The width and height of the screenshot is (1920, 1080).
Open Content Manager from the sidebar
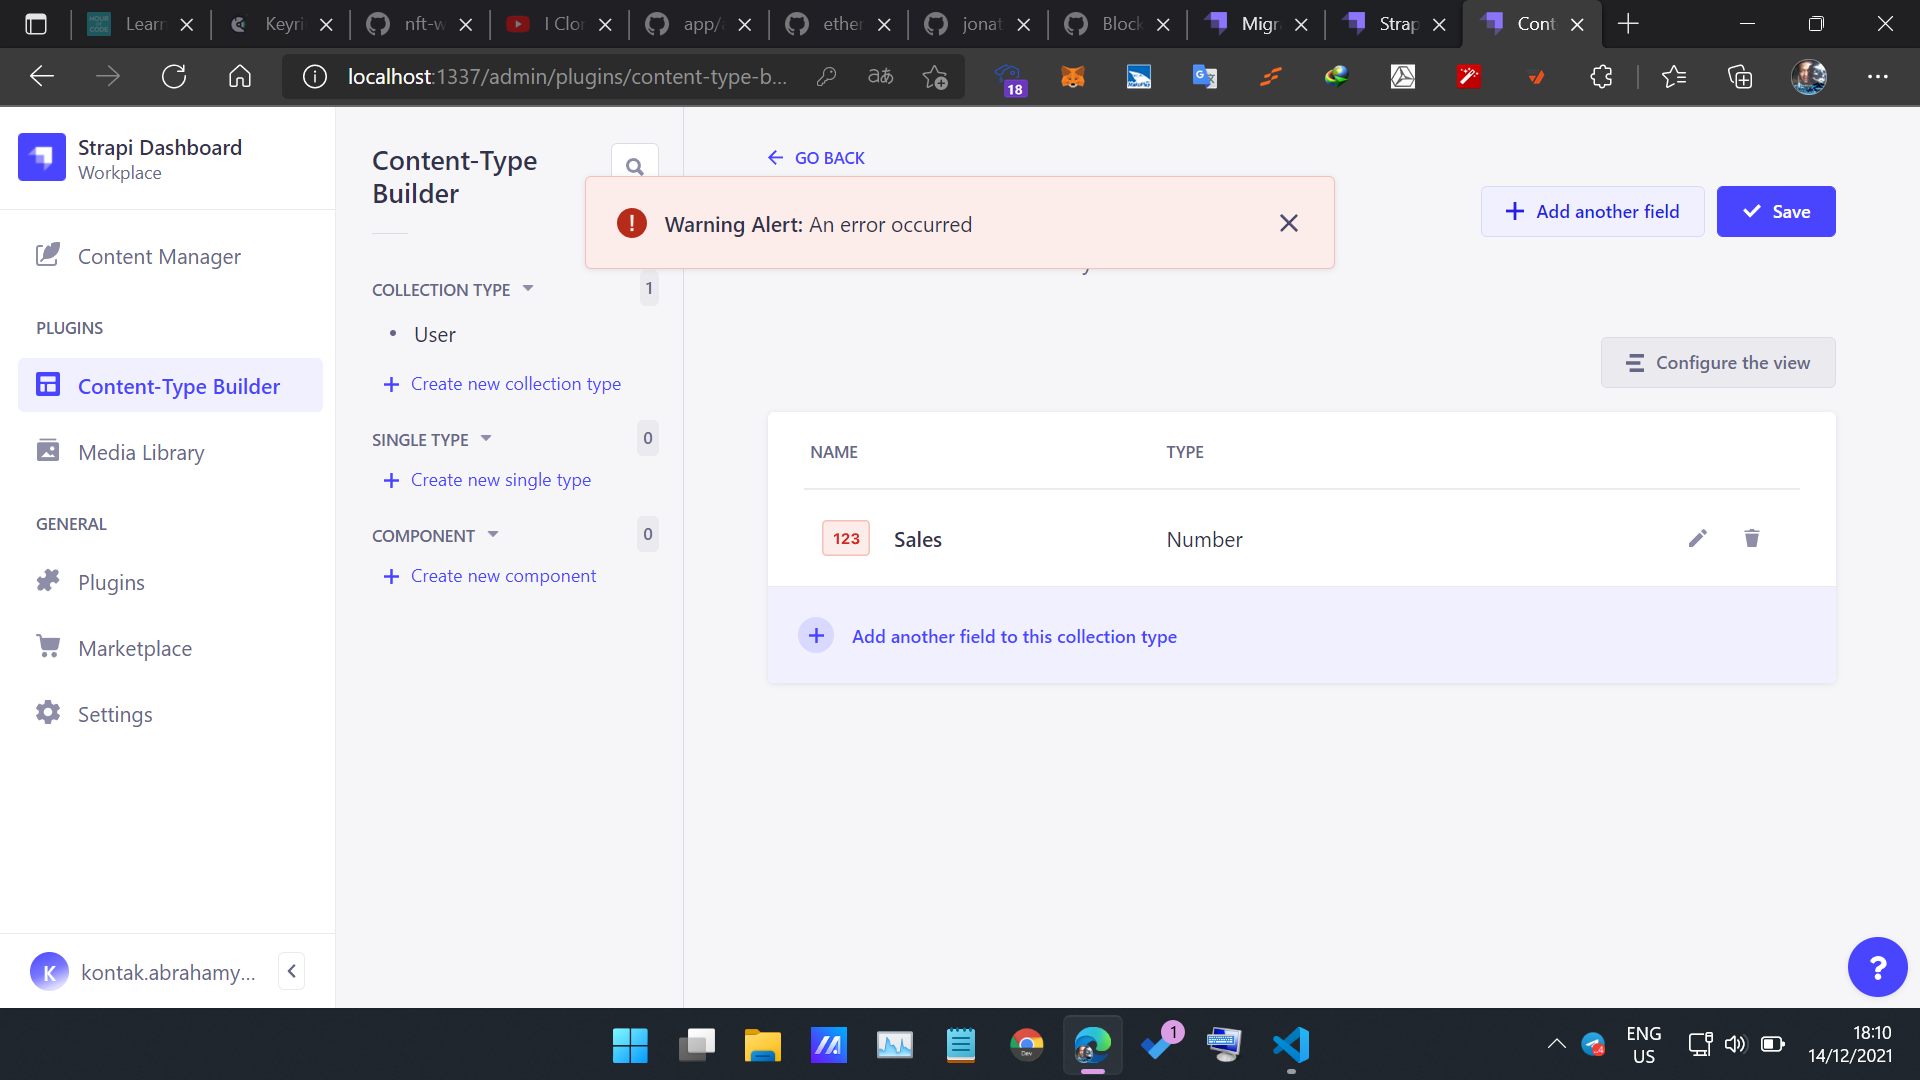(x=158, y=256)
